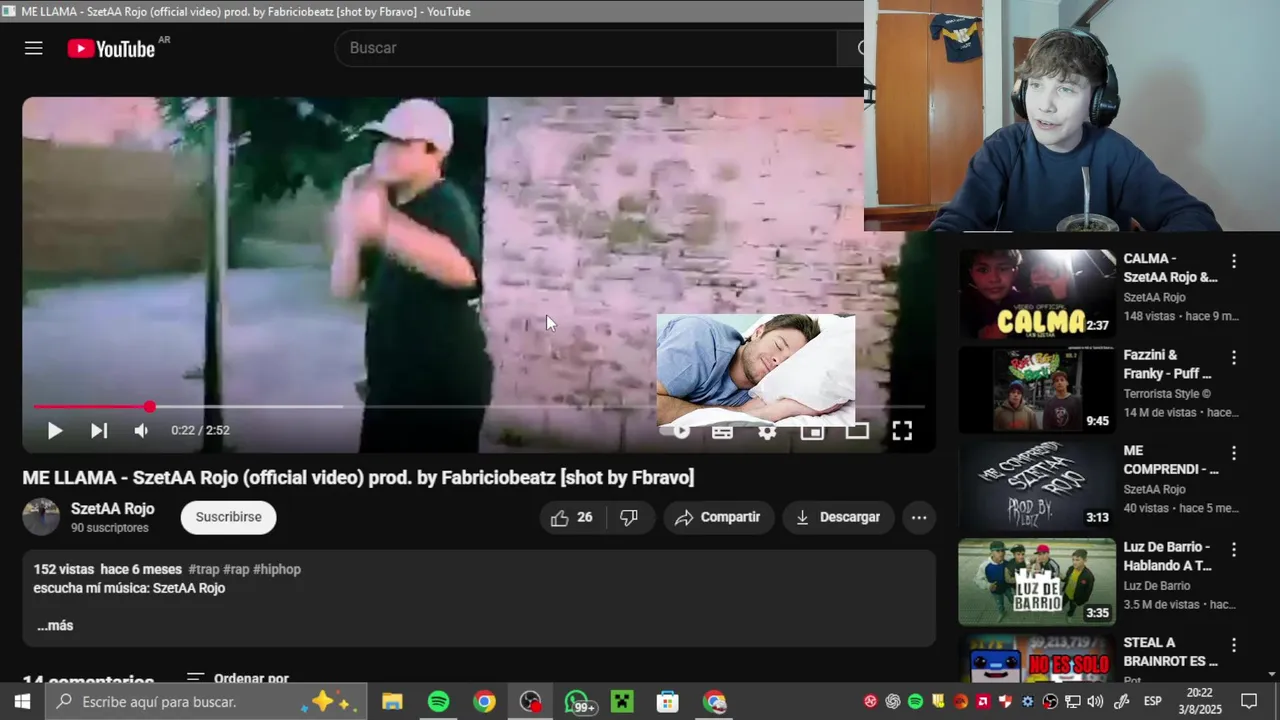
Task: Open Spotify from the taskbar
Action: (x=438, y=702)
